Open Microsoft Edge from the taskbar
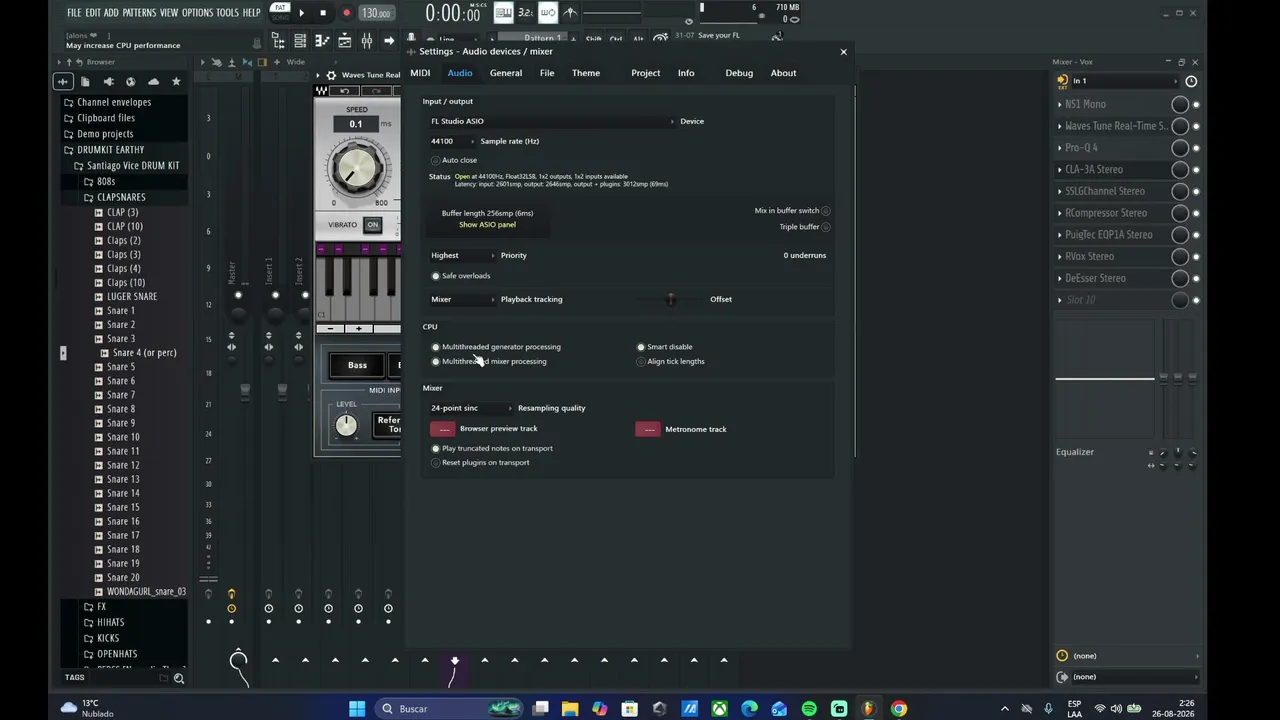 pos(749,709)
